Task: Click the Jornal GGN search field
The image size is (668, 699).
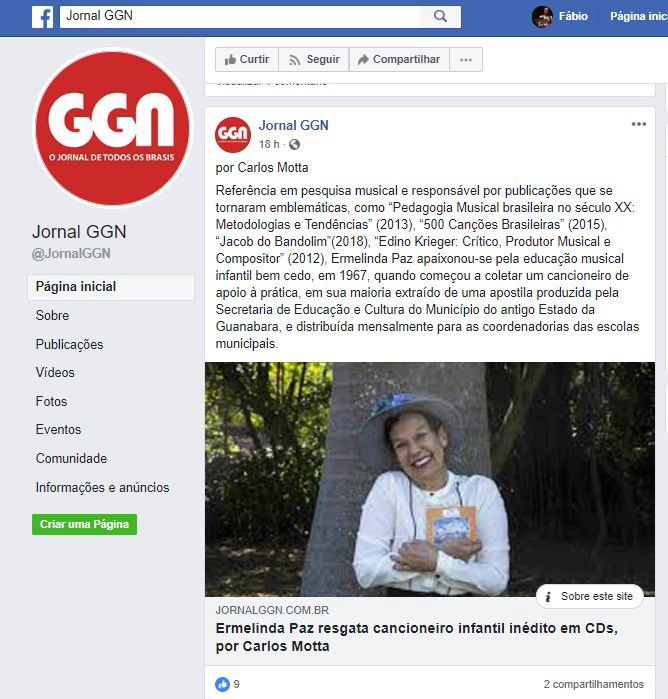Action: pyautogui.click(x=241, y=16)
